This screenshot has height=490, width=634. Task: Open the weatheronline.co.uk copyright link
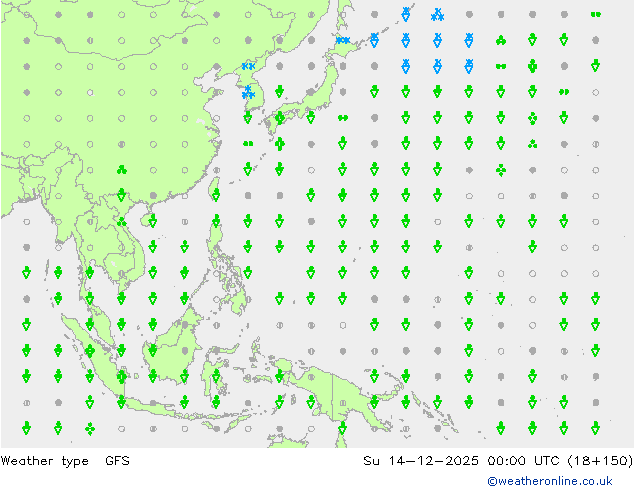tap(550, 481)
